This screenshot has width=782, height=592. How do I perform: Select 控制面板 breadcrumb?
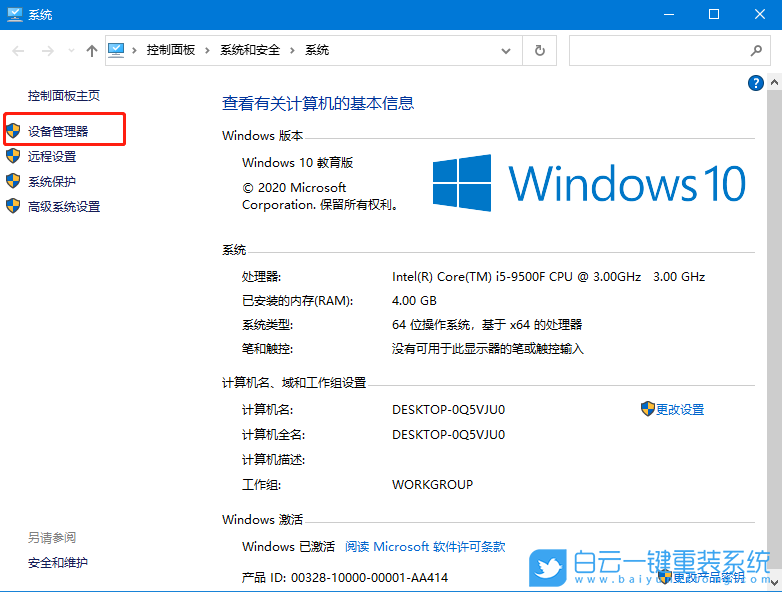point(171,50)
